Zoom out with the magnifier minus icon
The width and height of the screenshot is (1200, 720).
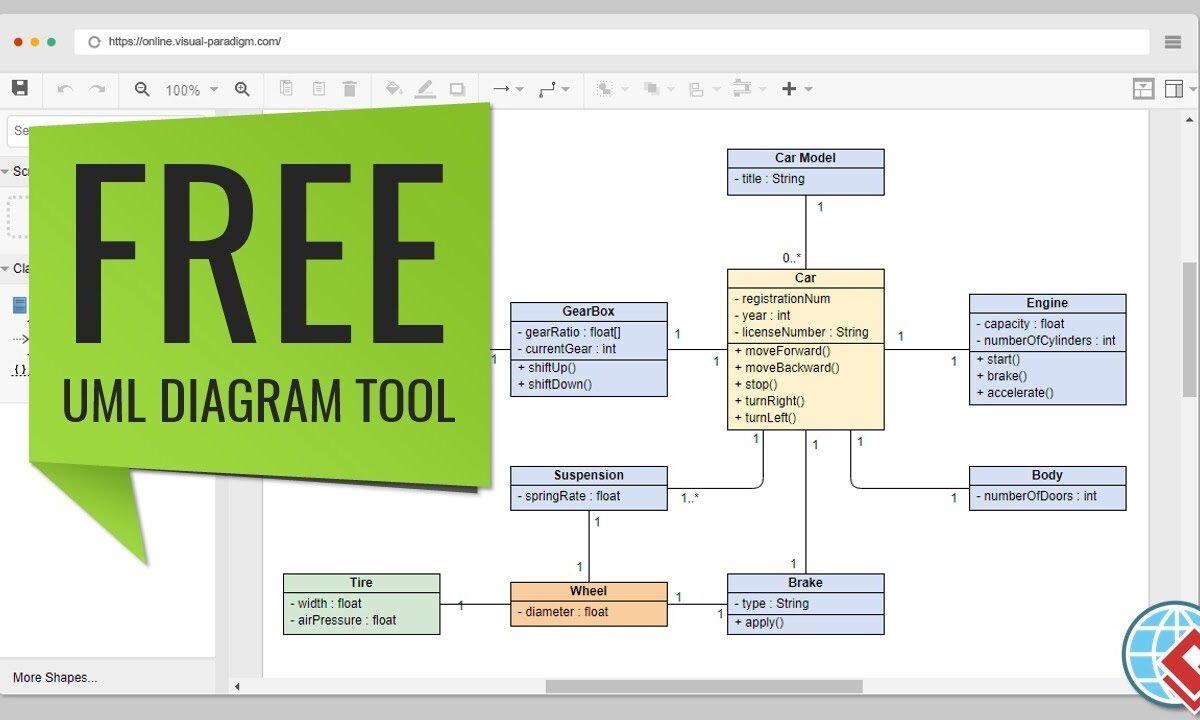[x=142, y=89]
